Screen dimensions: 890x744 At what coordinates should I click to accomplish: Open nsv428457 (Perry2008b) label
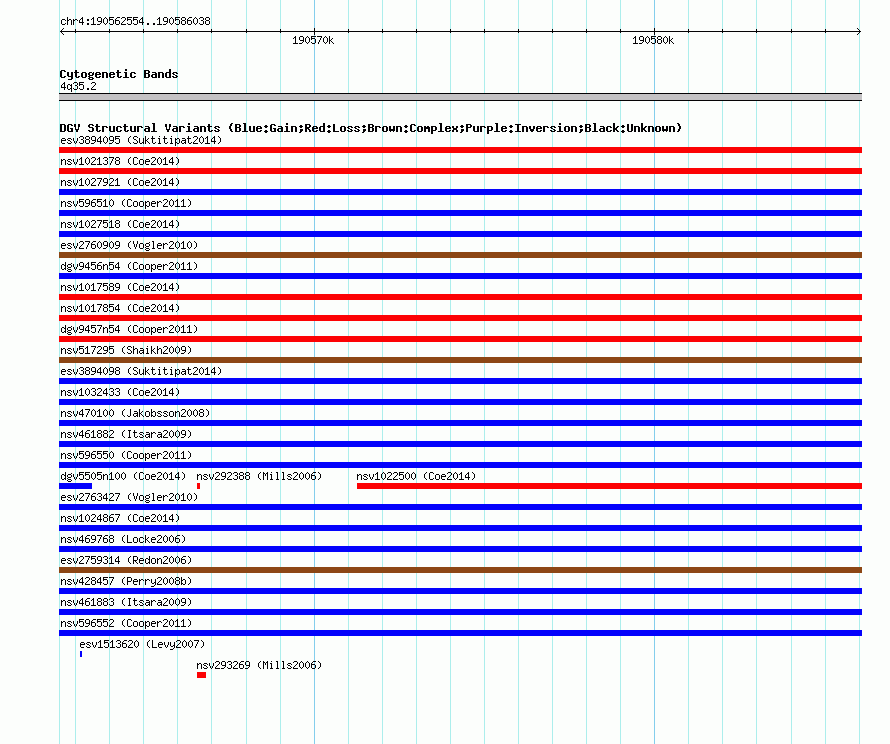pos(126,581)
